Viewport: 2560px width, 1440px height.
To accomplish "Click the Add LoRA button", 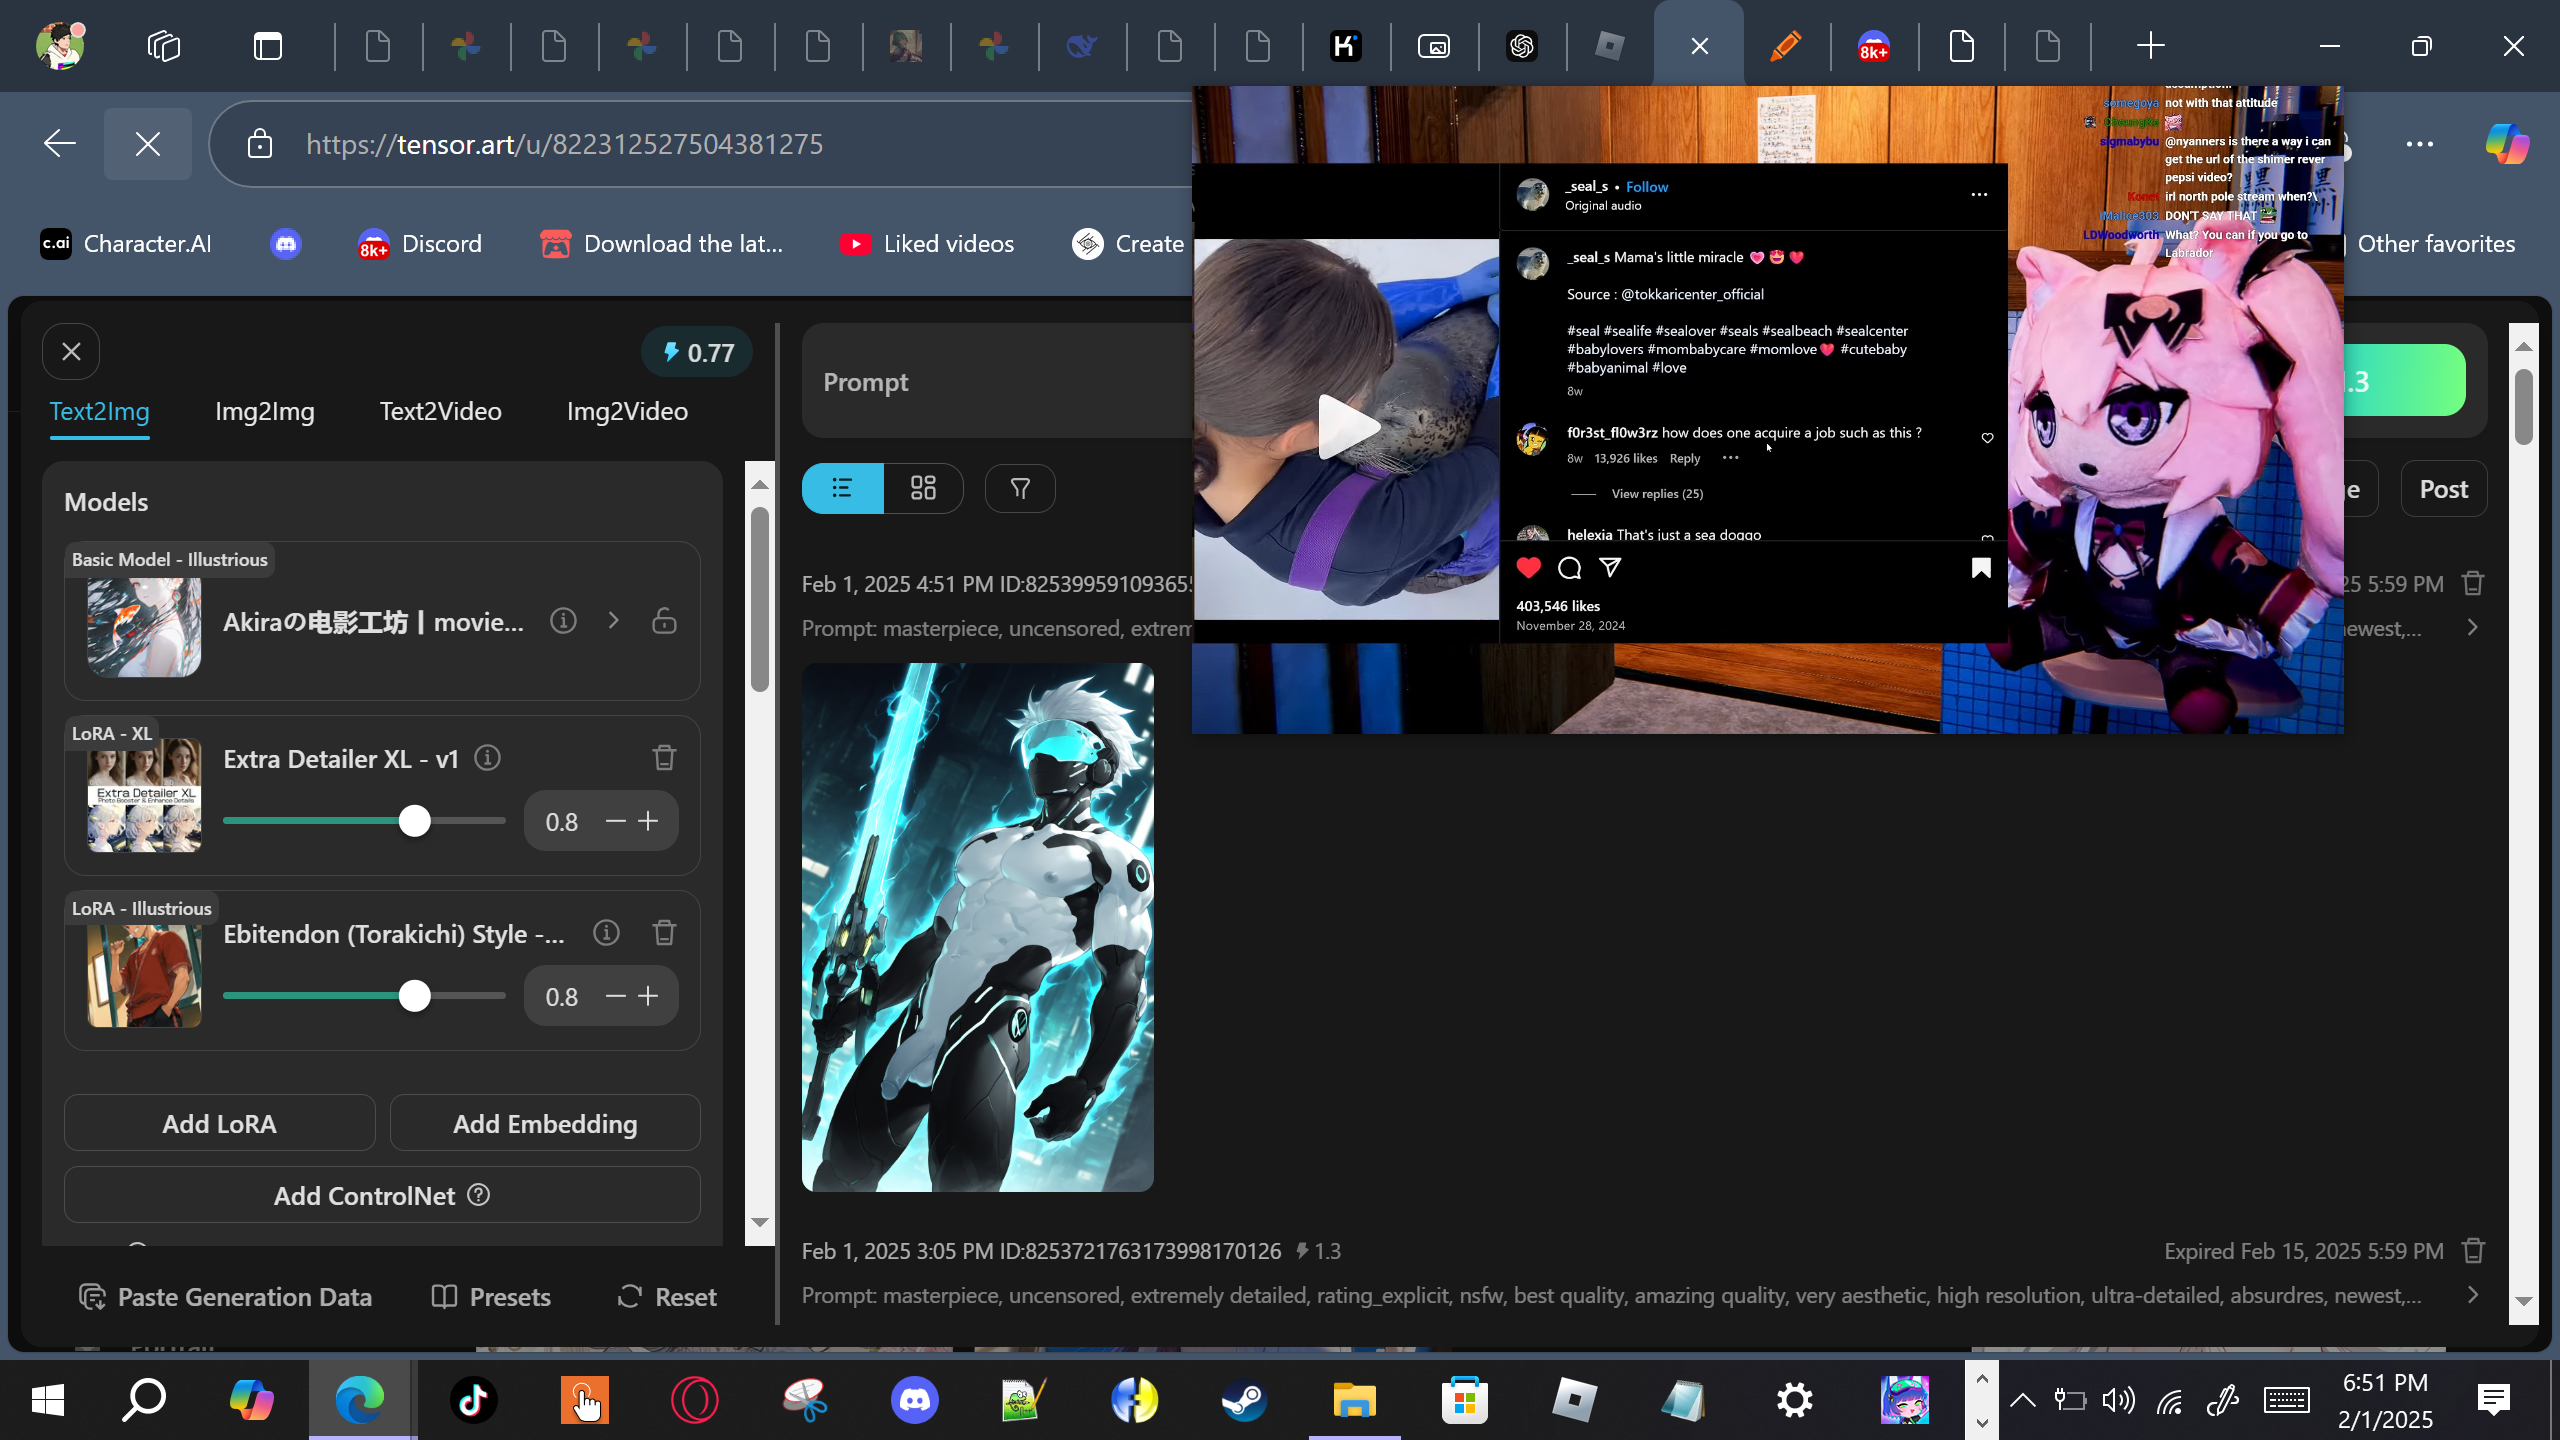I will [219, 1123].
